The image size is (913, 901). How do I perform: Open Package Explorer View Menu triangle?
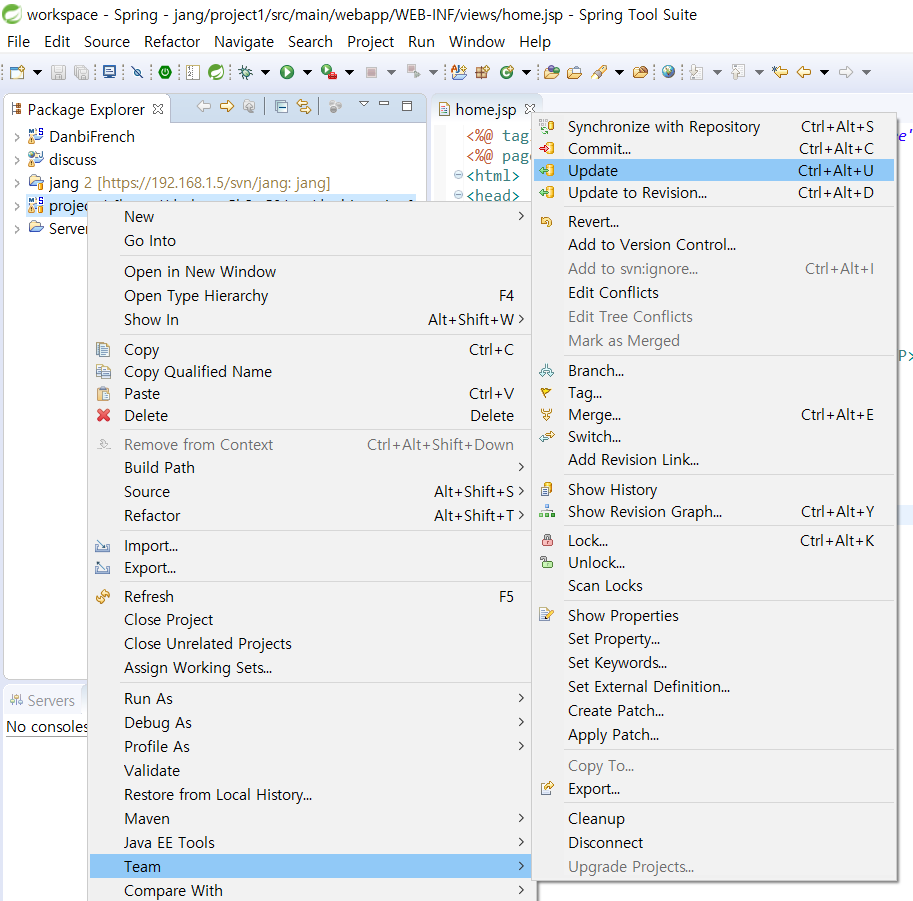coord(364,104)
